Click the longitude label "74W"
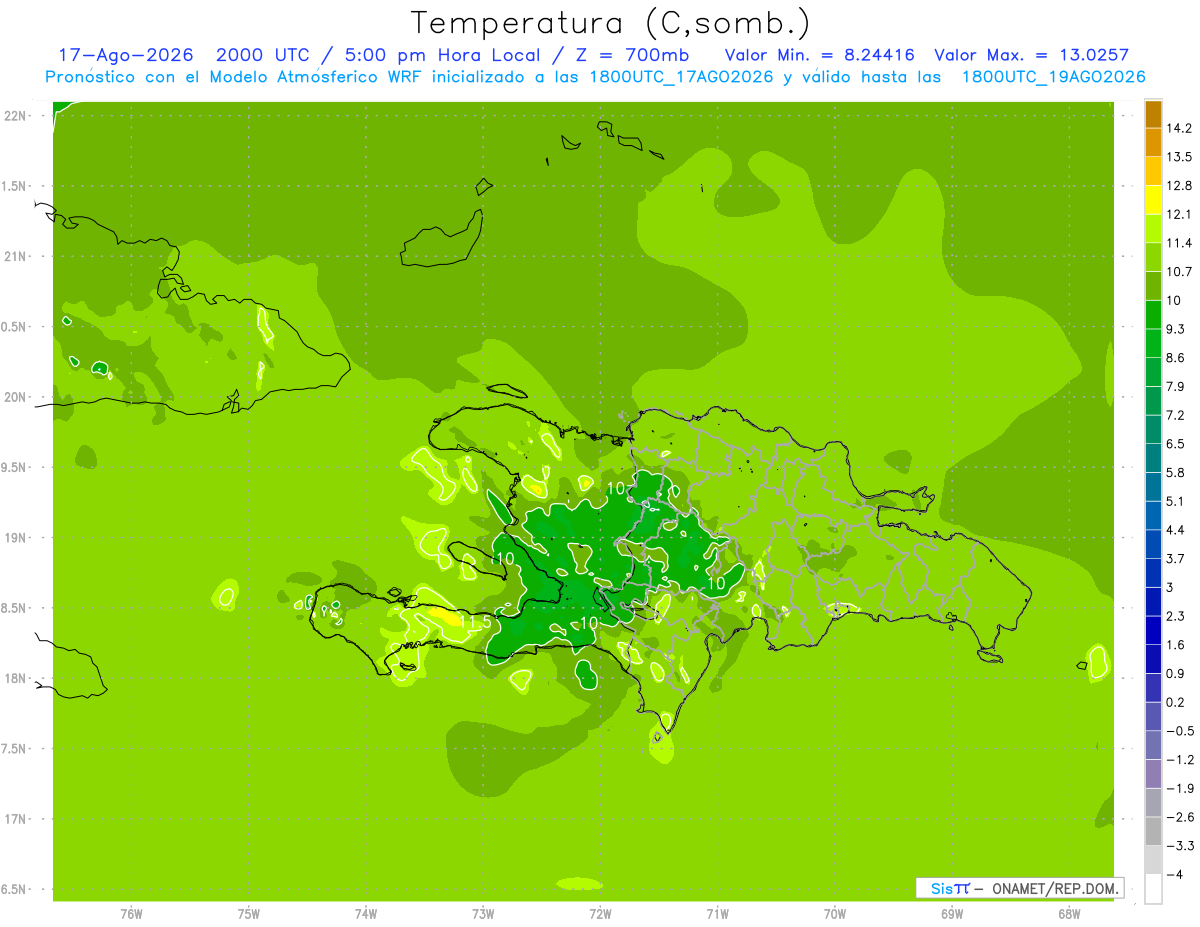 (x=366, y=914)
